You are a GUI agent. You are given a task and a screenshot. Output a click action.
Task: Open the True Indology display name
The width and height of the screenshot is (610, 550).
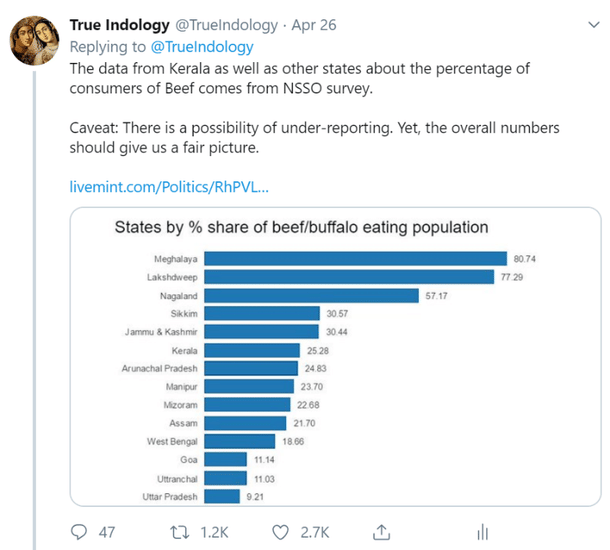[x=124, y=23]
